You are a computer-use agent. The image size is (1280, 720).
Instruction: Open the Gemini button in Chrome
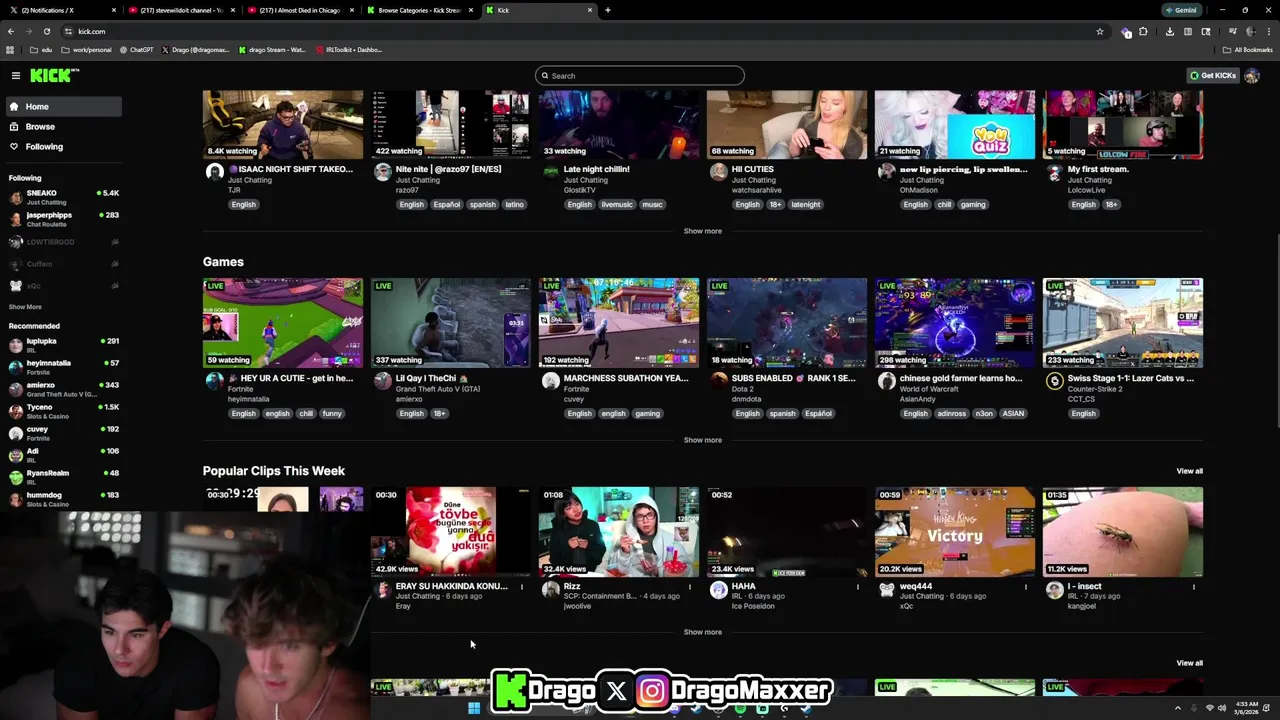[x=1181, y=10]
